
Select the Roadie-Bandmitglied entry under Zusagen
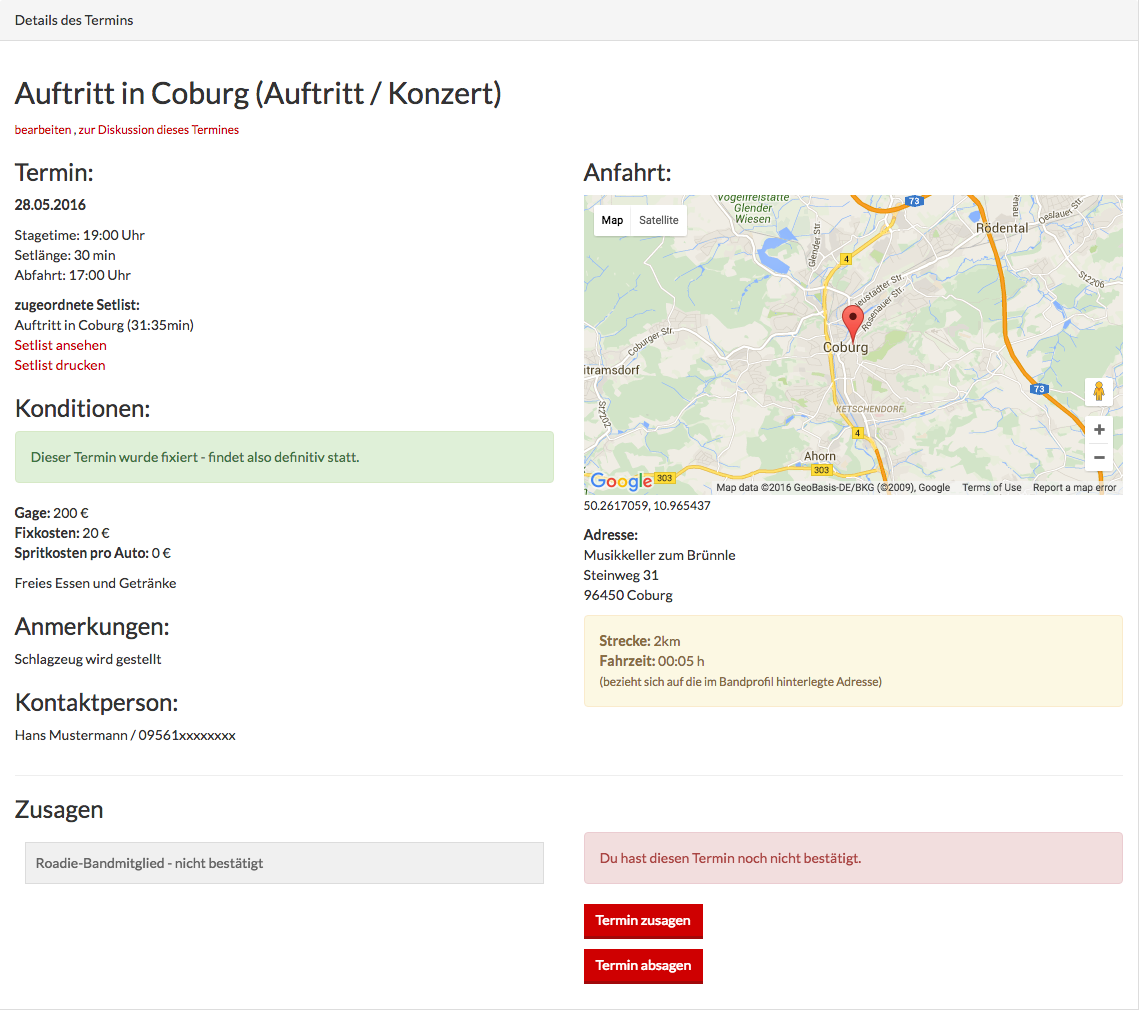coord(284,863)
